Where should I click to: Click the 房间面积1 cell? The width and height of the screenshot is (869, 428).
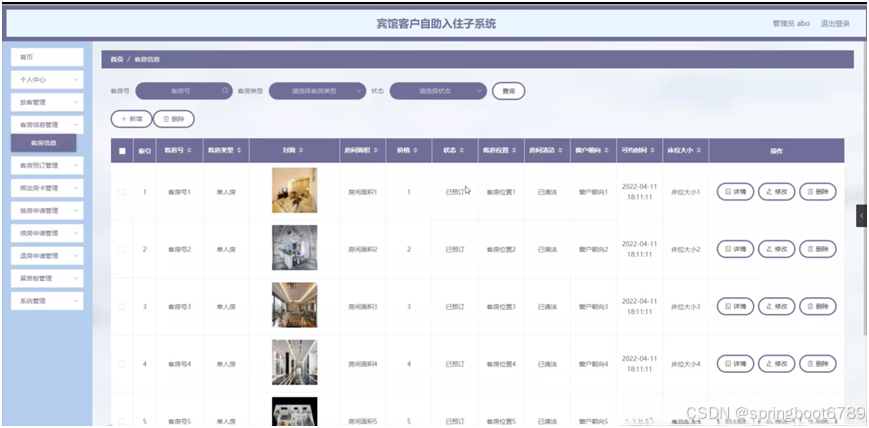362,192
